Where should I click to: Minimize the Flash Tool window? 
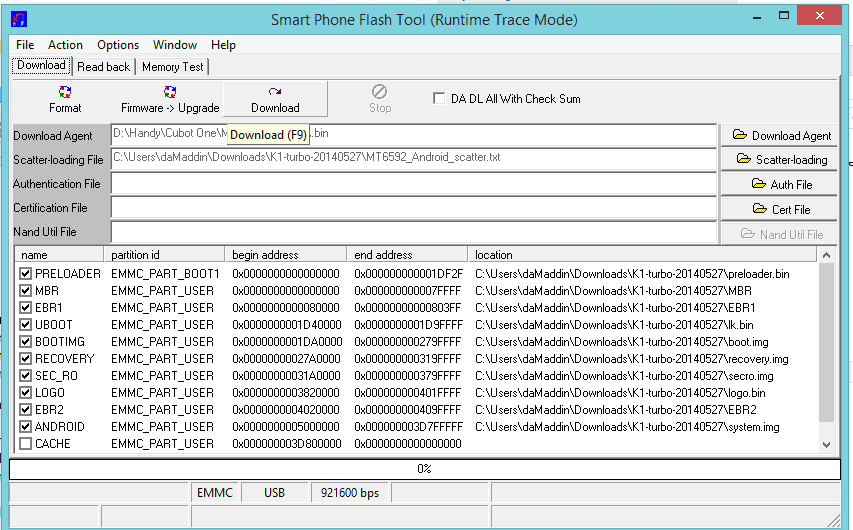coord(757,17)
